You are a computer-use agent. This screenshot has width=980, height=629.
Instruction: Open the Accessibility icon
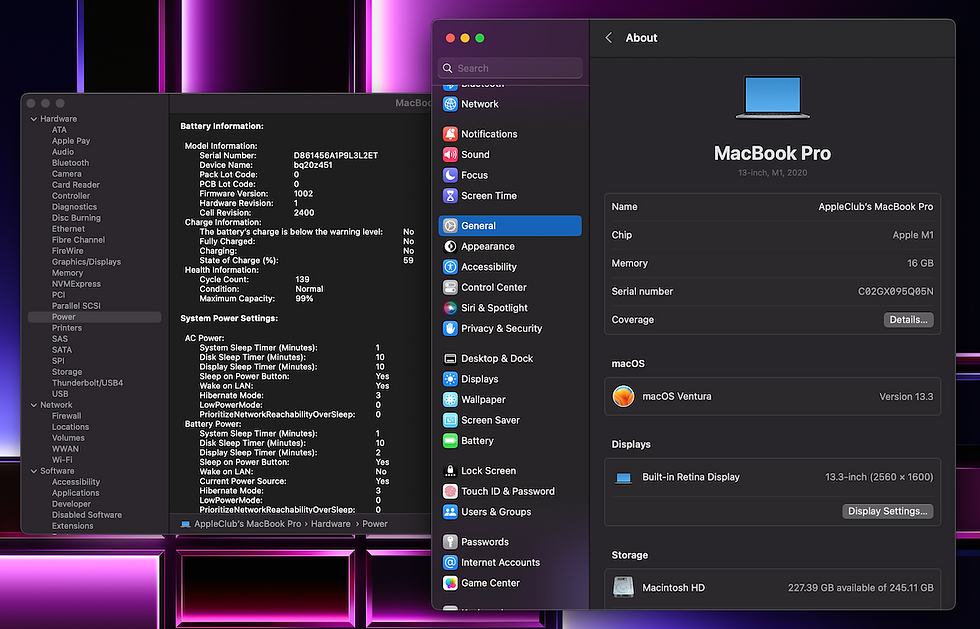click(x=450, y=267)
